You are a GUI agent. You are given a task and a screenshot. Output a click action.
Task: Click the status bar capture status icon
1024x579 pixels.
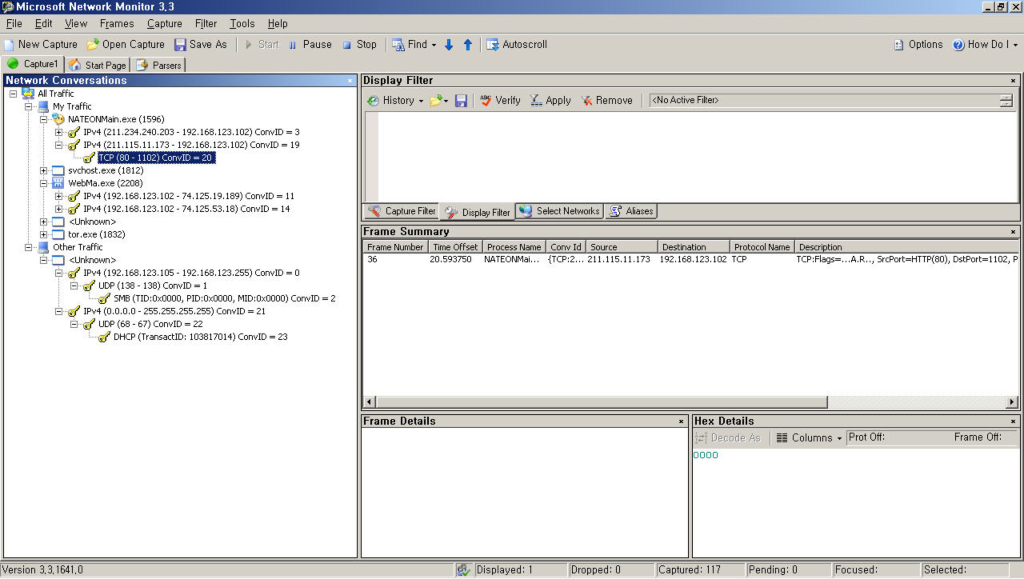point(463,571)
